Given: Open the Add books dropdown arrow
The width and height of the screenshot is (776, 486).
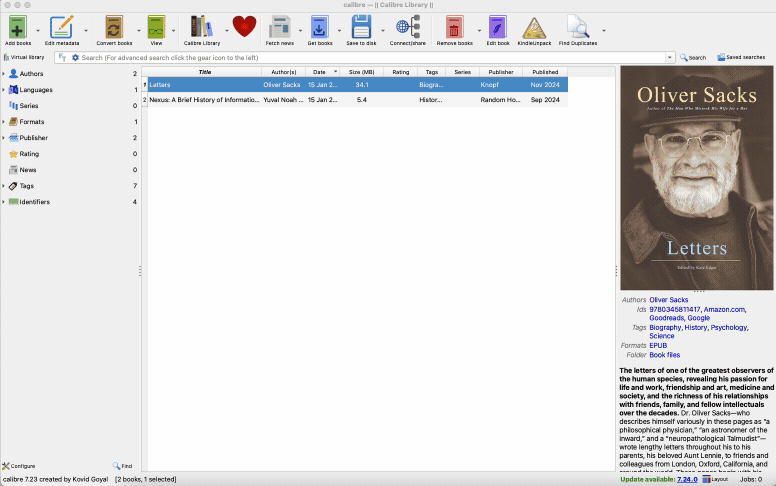Looking at the screenshot, I should click(38, 31).
